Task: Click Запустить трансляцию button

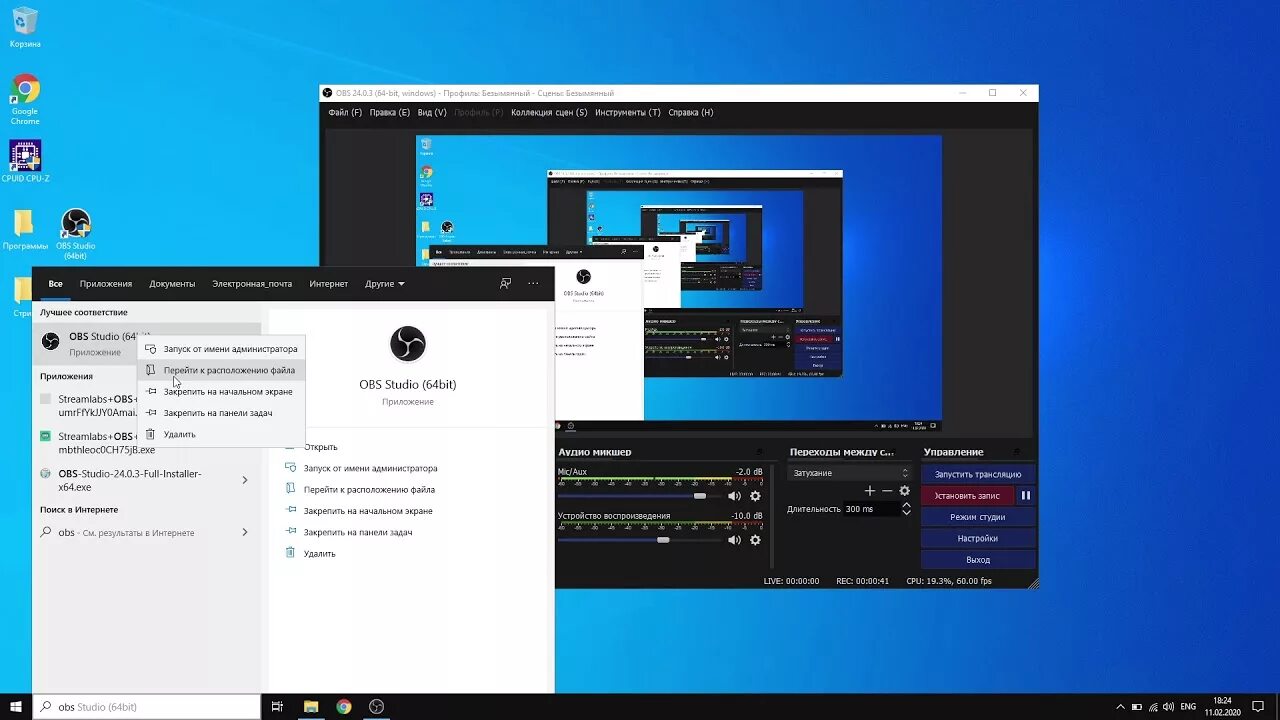Action: pos(978,474)
